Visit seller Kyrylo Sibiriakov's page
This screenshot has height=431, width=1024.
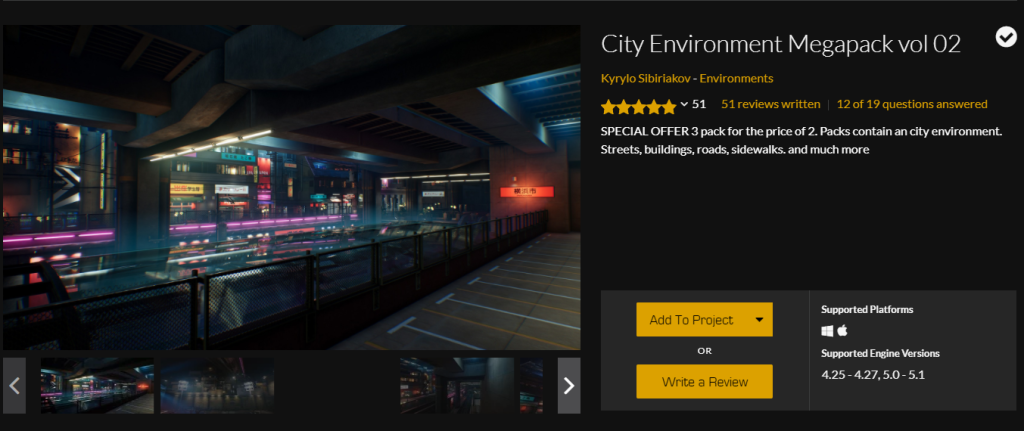point(645,78)
